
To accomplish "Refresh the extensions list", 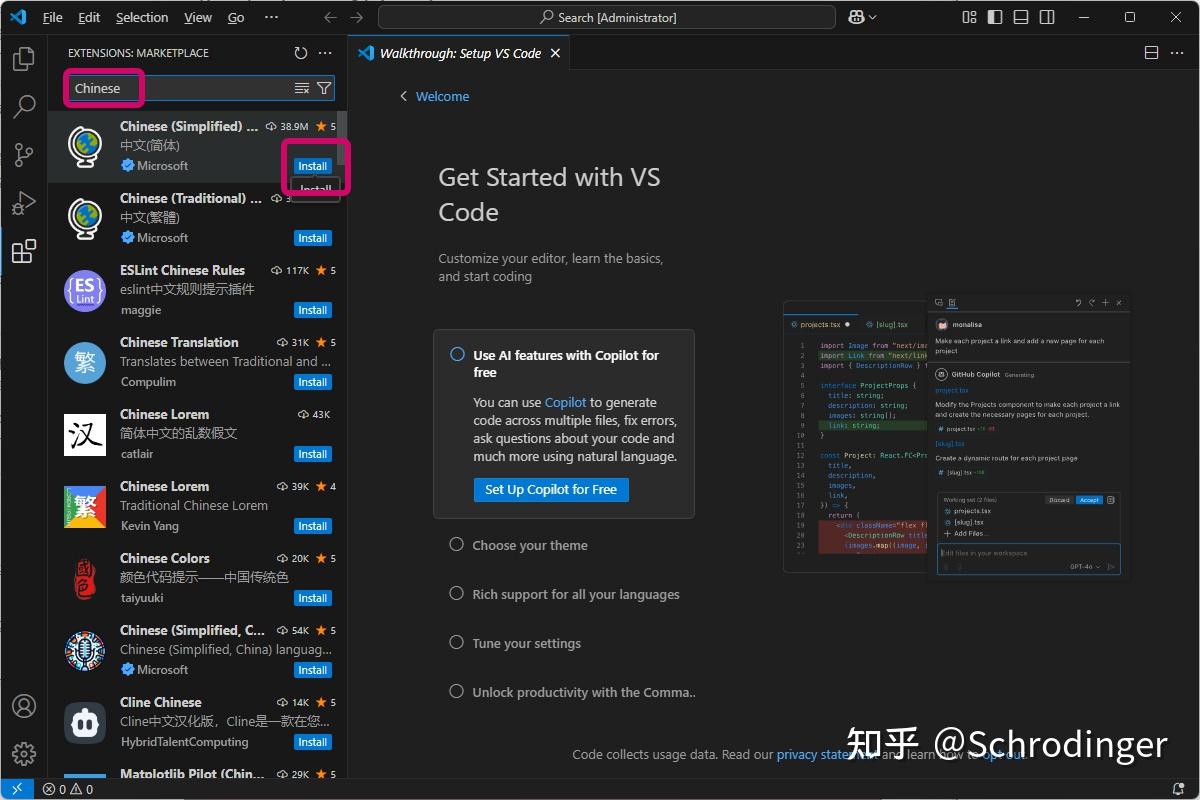I will click(x=300, y=53).
